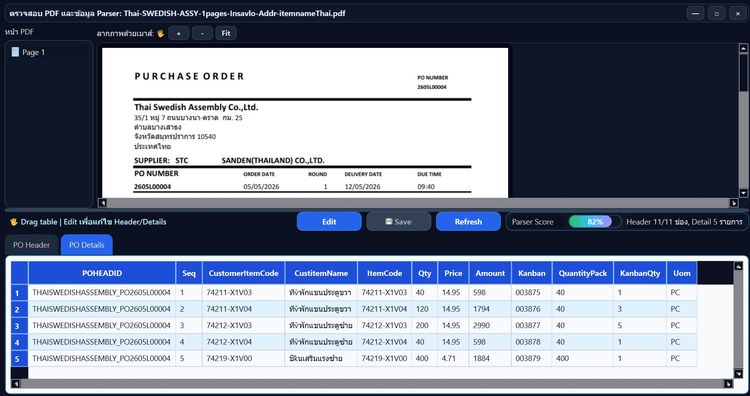This screenshot has width=750, height=396.
Task: Click the Qty column header
Action: click(x=425, y=273)
